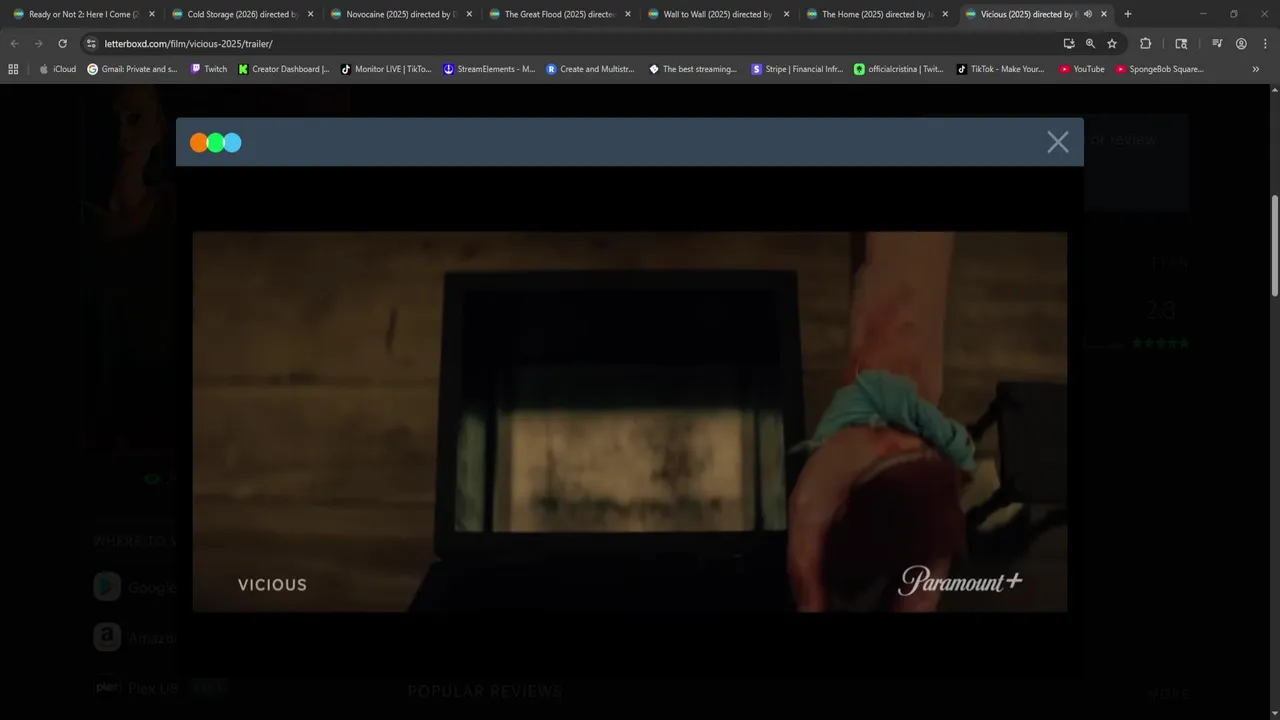Open the media controls icon in toolbar

1217,44
